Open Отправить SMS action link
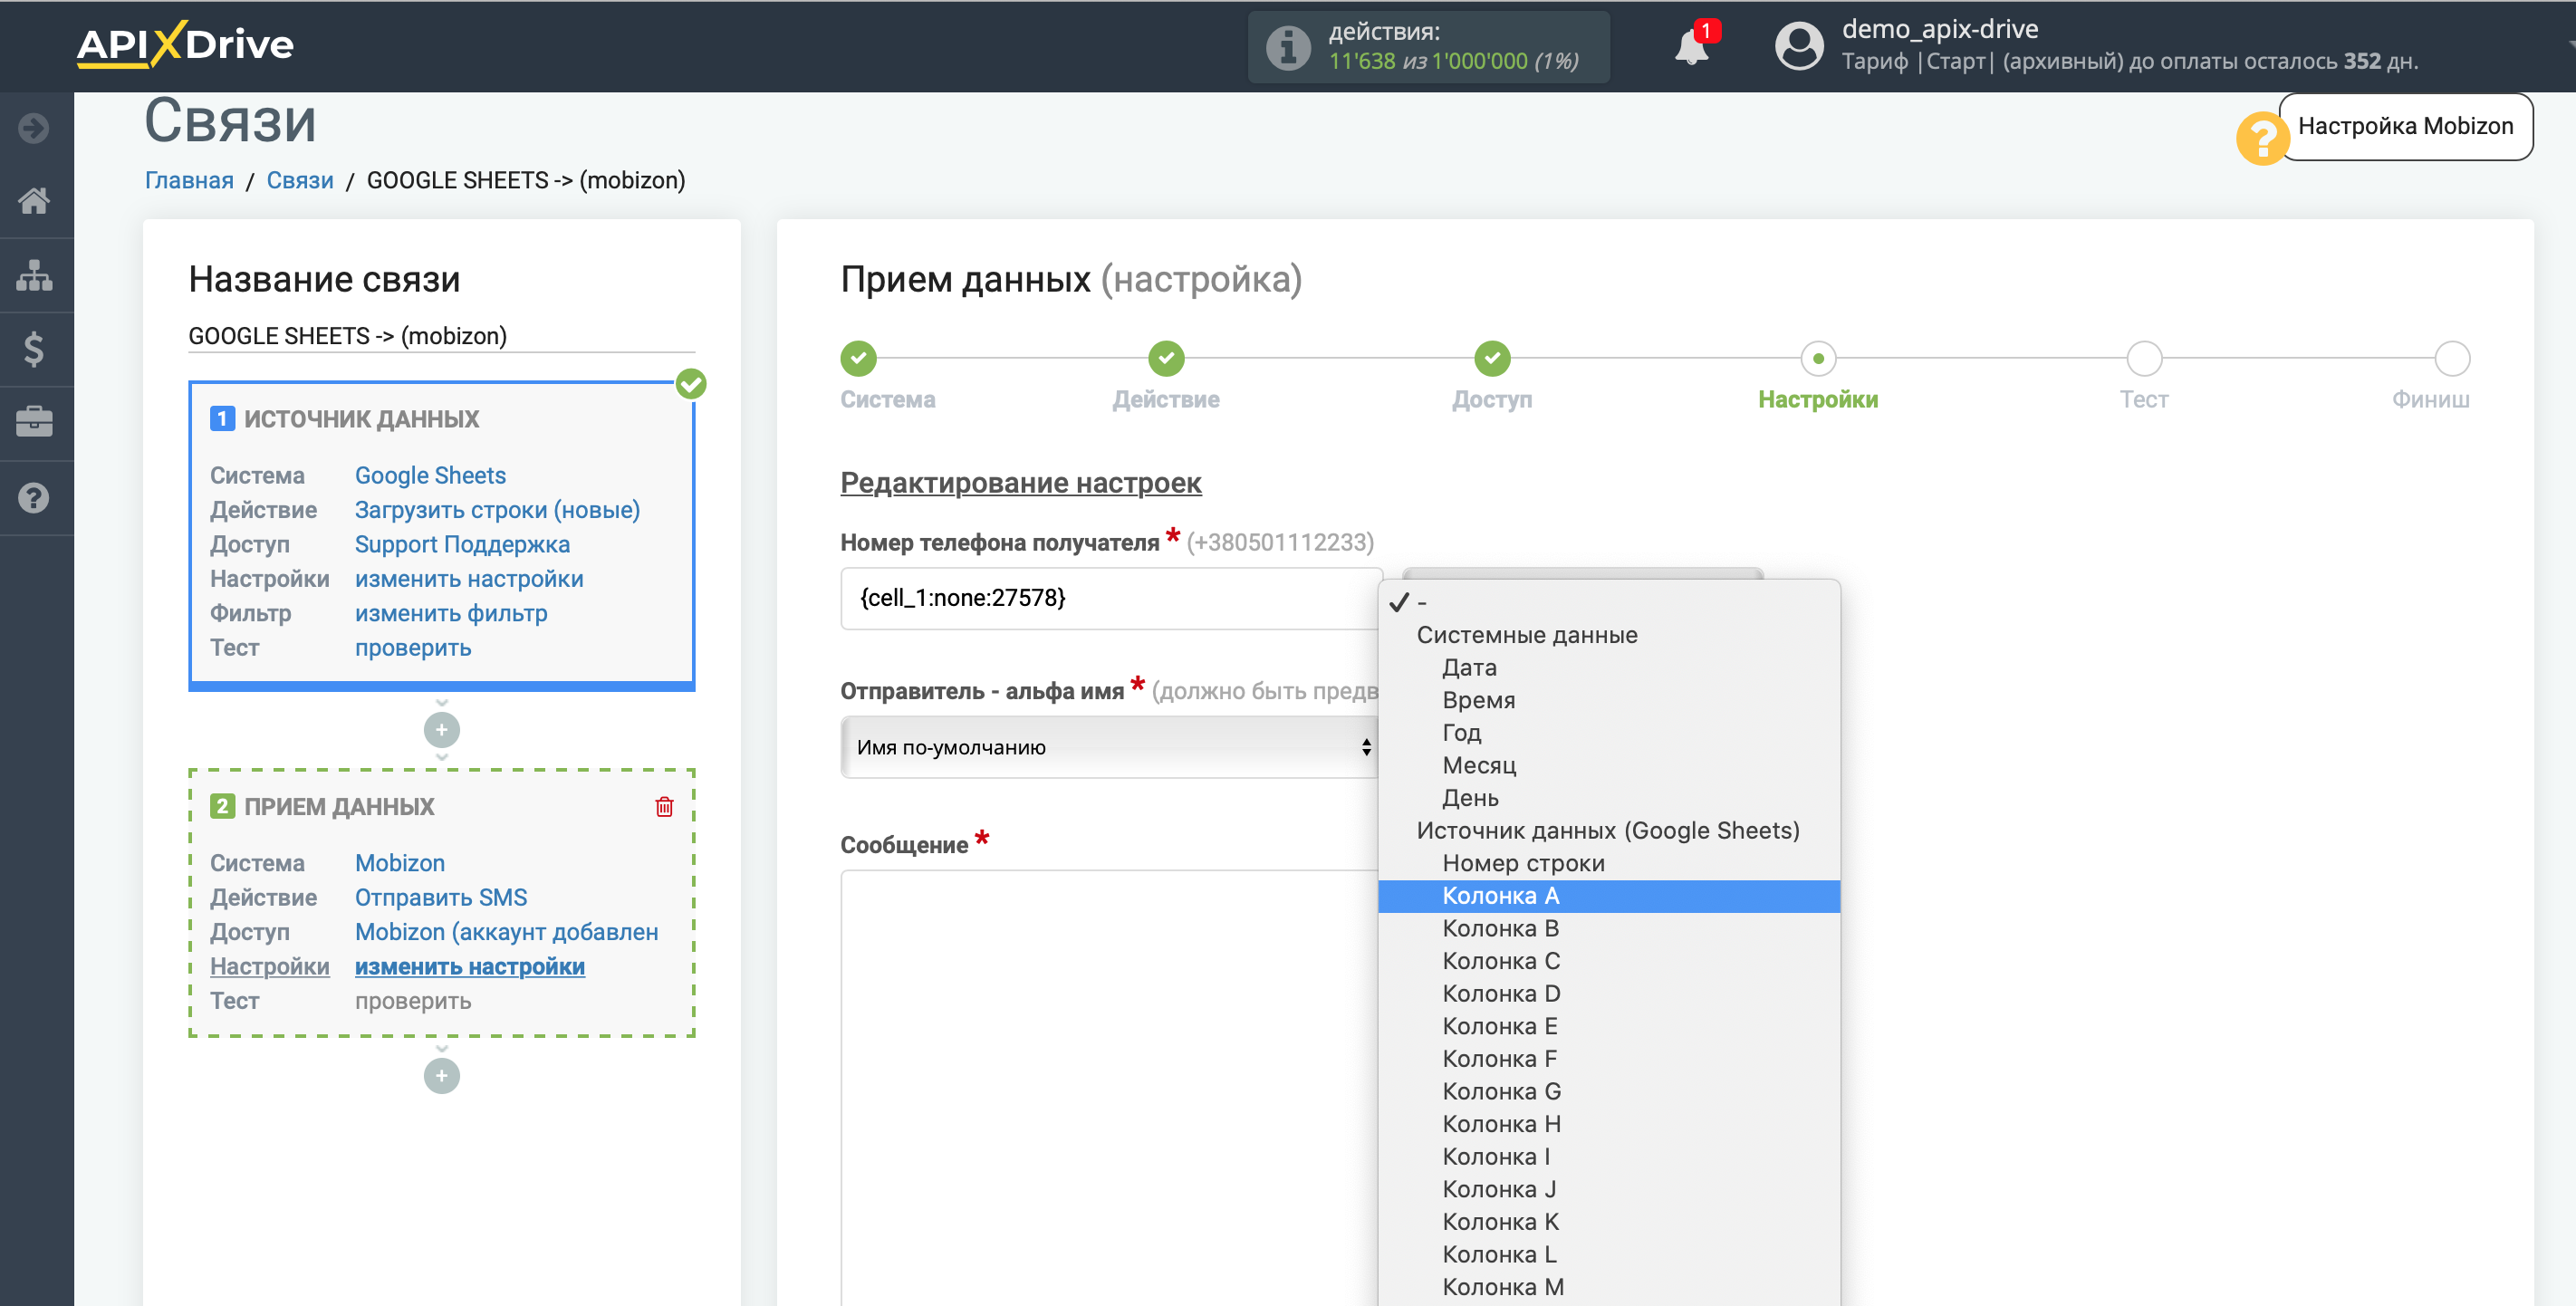The height and width of the screenshot is (1306, 2576). pyautogui.click(x=441, y=897)
